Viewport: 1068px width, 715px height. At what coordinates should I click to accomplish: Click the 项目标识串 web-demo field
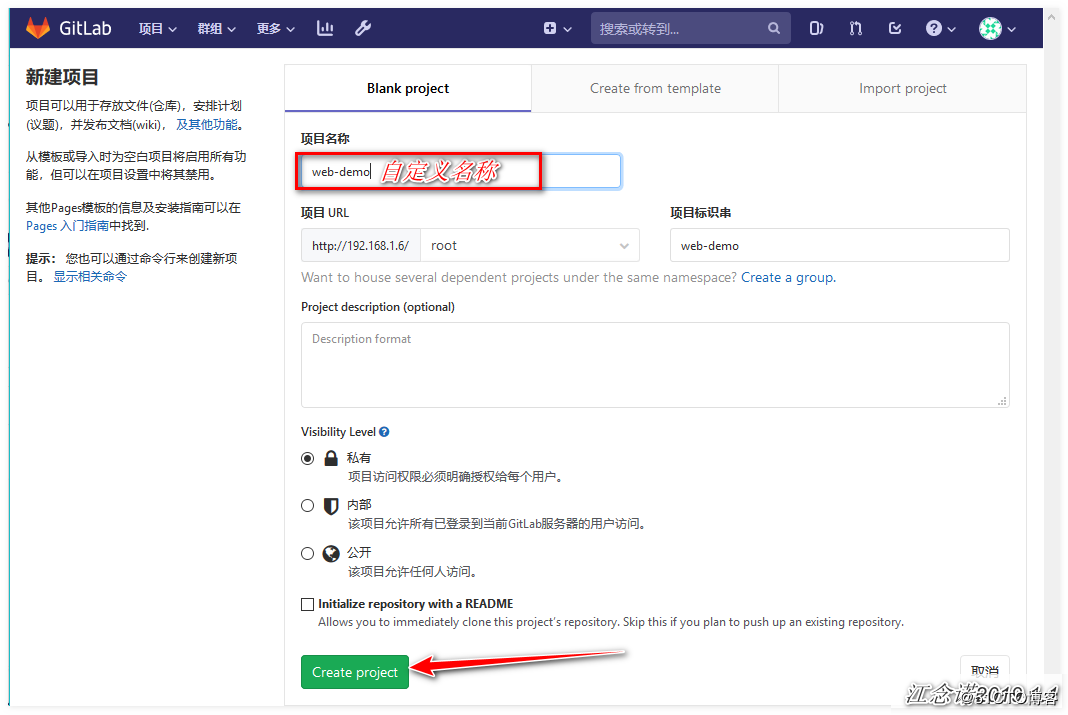click(x=840, y=245)
